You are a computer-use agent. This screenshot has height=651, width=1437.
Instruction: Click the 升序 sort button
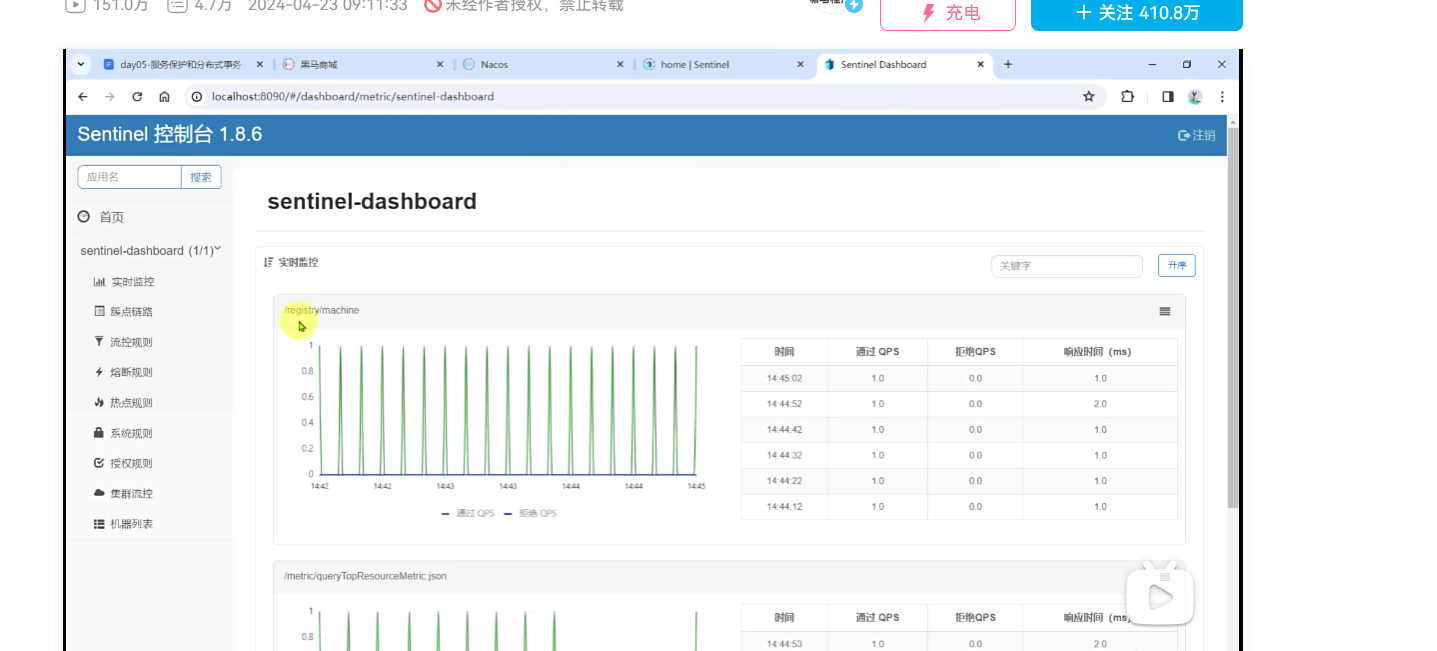(x=1177, y=266)
